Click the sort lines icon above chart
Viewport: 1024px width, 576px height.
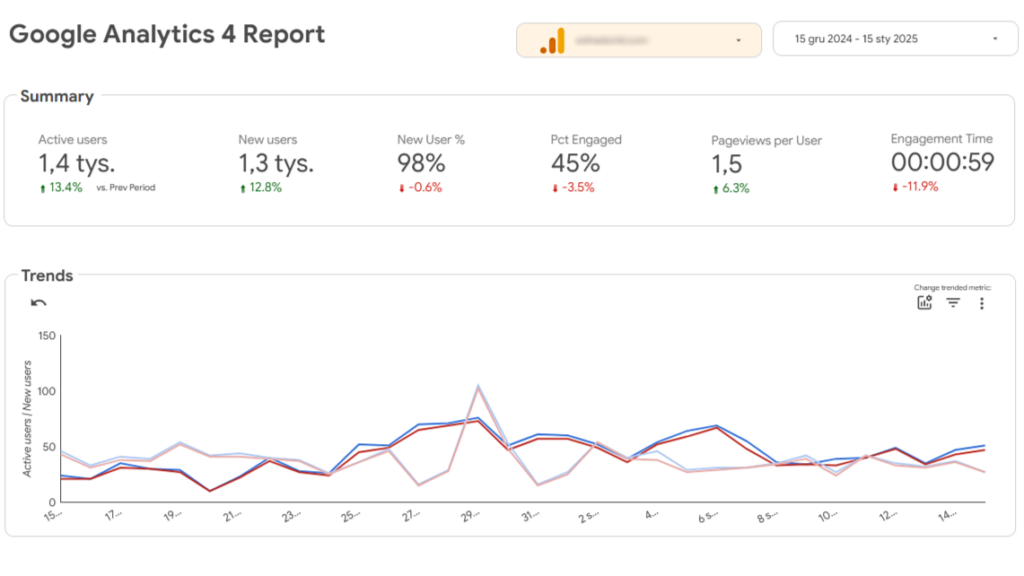pyautogui.click(x=953, y=303)
